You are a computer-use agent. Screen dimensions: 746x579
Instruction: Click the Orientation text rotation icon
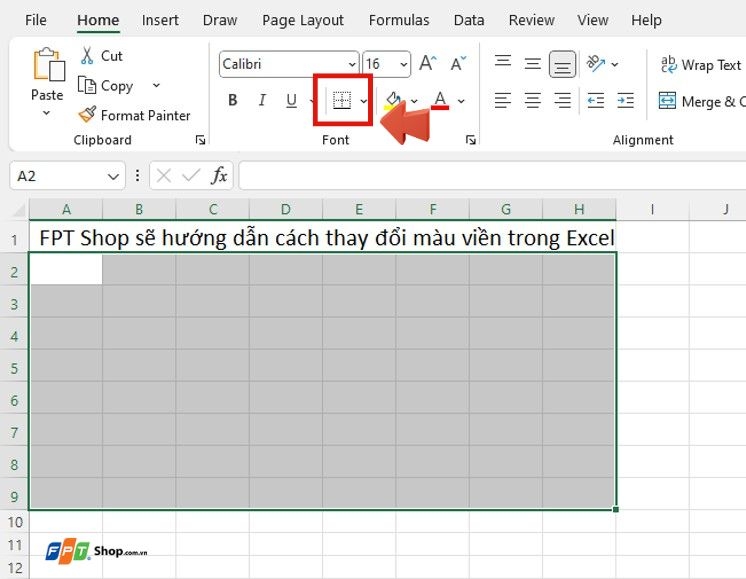[x=596, y=63]
